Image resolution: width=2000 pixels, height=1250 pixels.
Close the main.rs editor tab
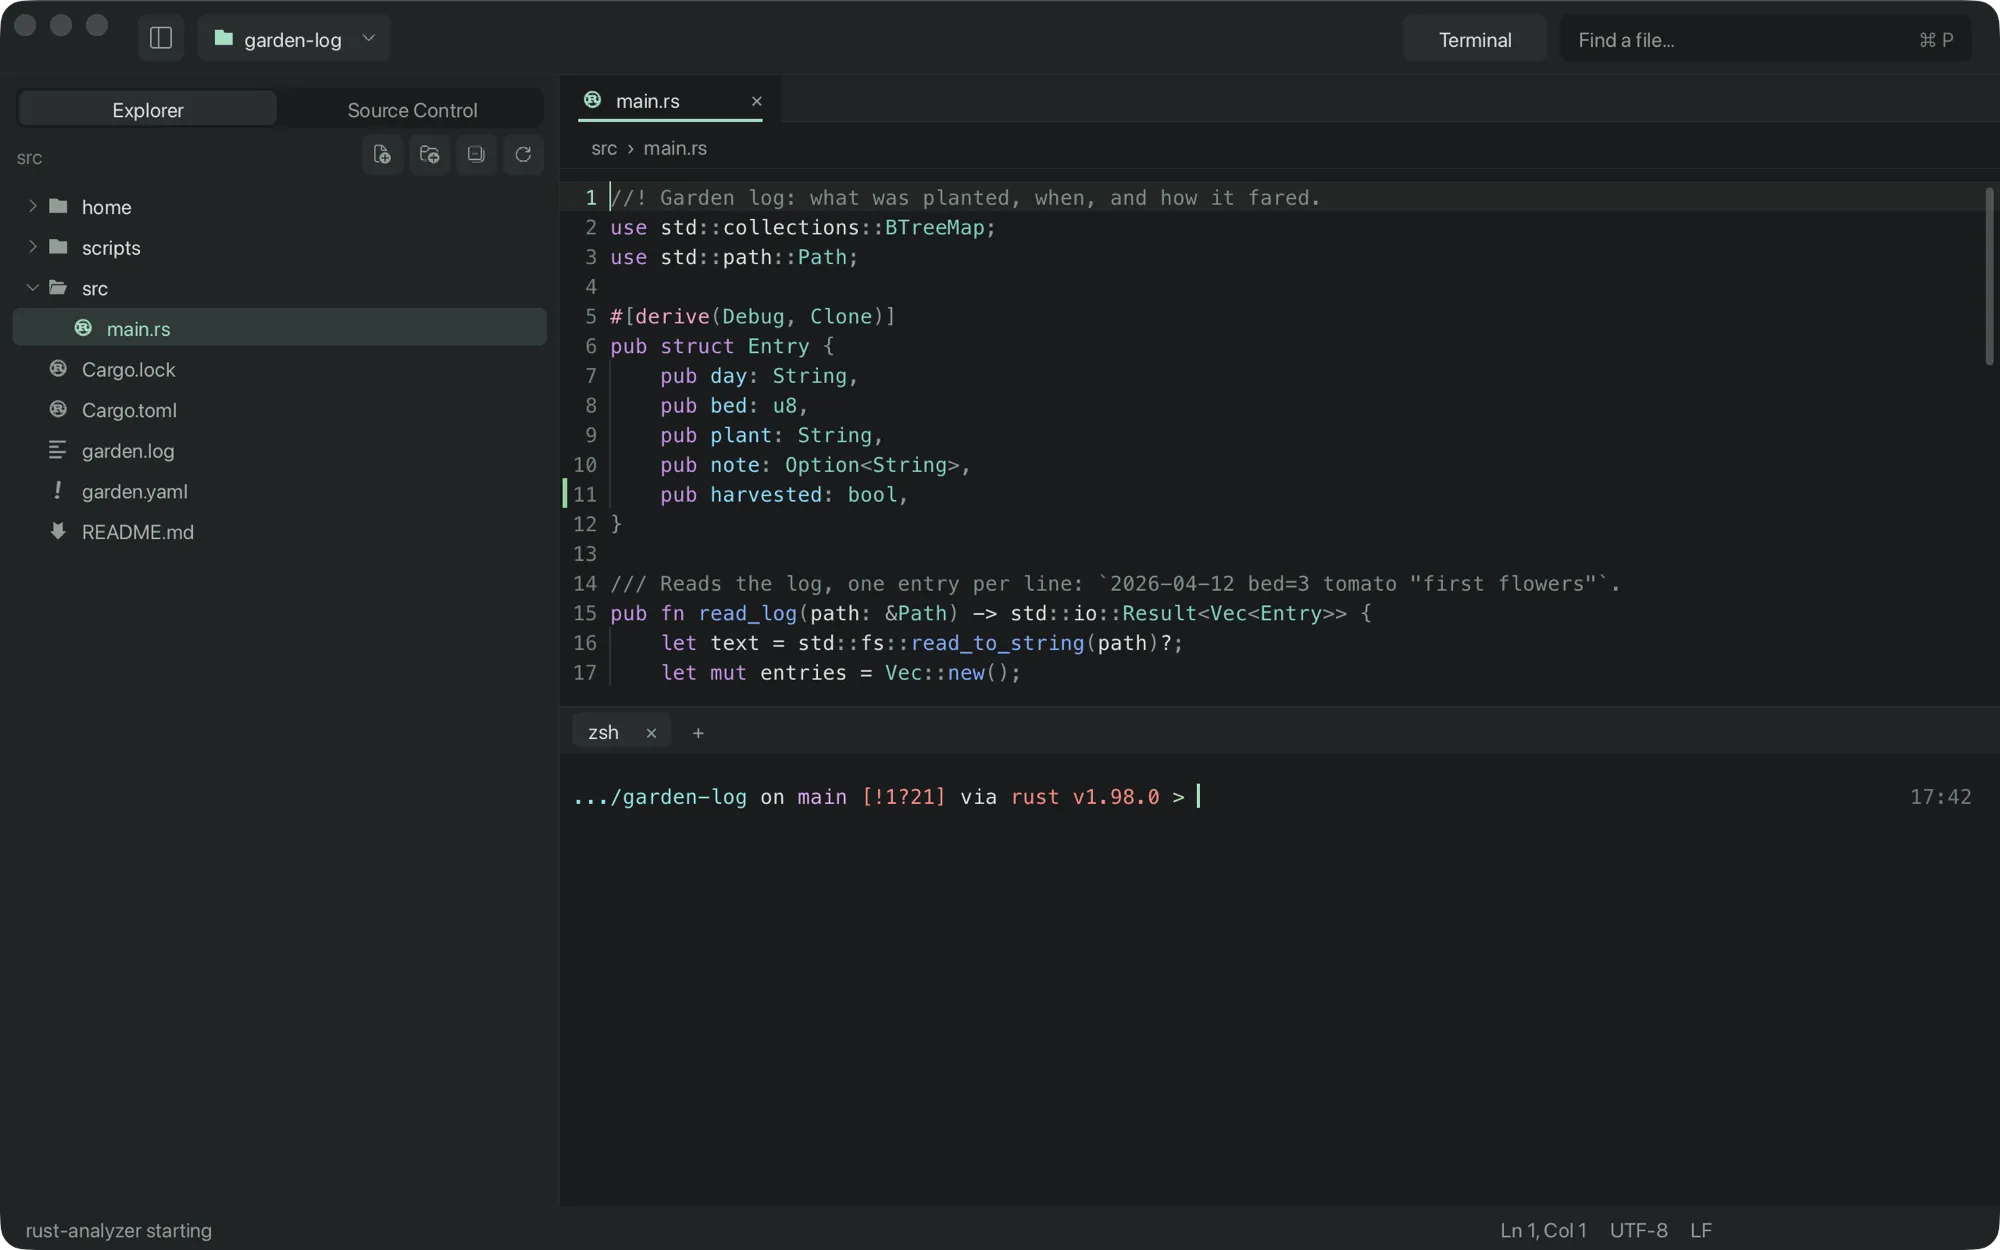(756, 101)
